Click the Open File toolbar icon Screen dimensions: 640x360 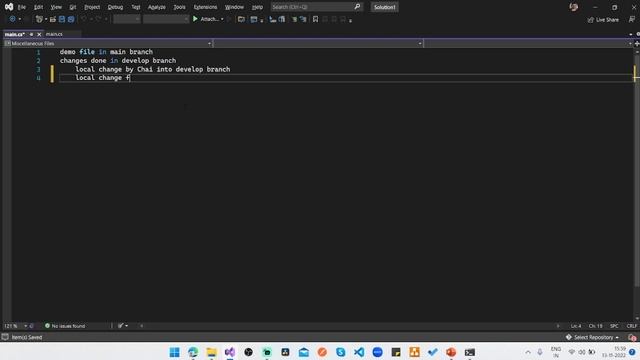53,19
